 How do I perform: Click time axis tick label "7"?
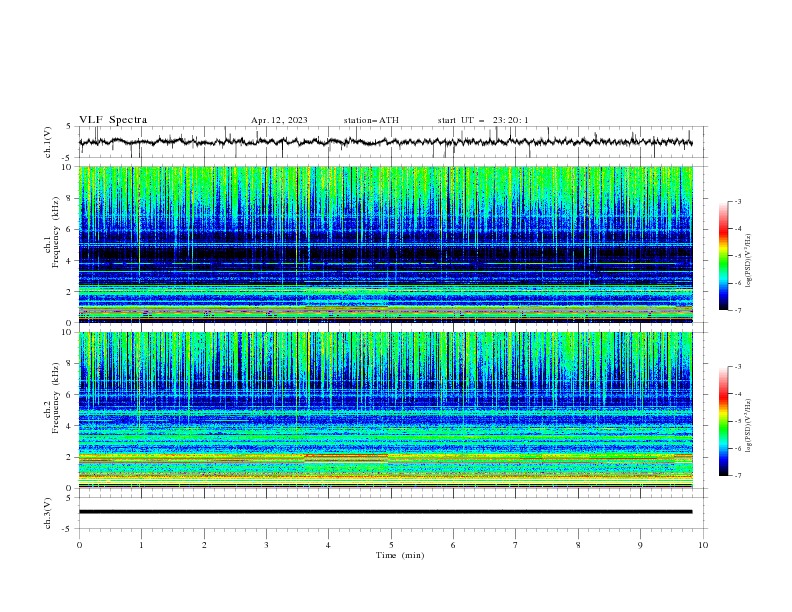(x=516, y=545)
